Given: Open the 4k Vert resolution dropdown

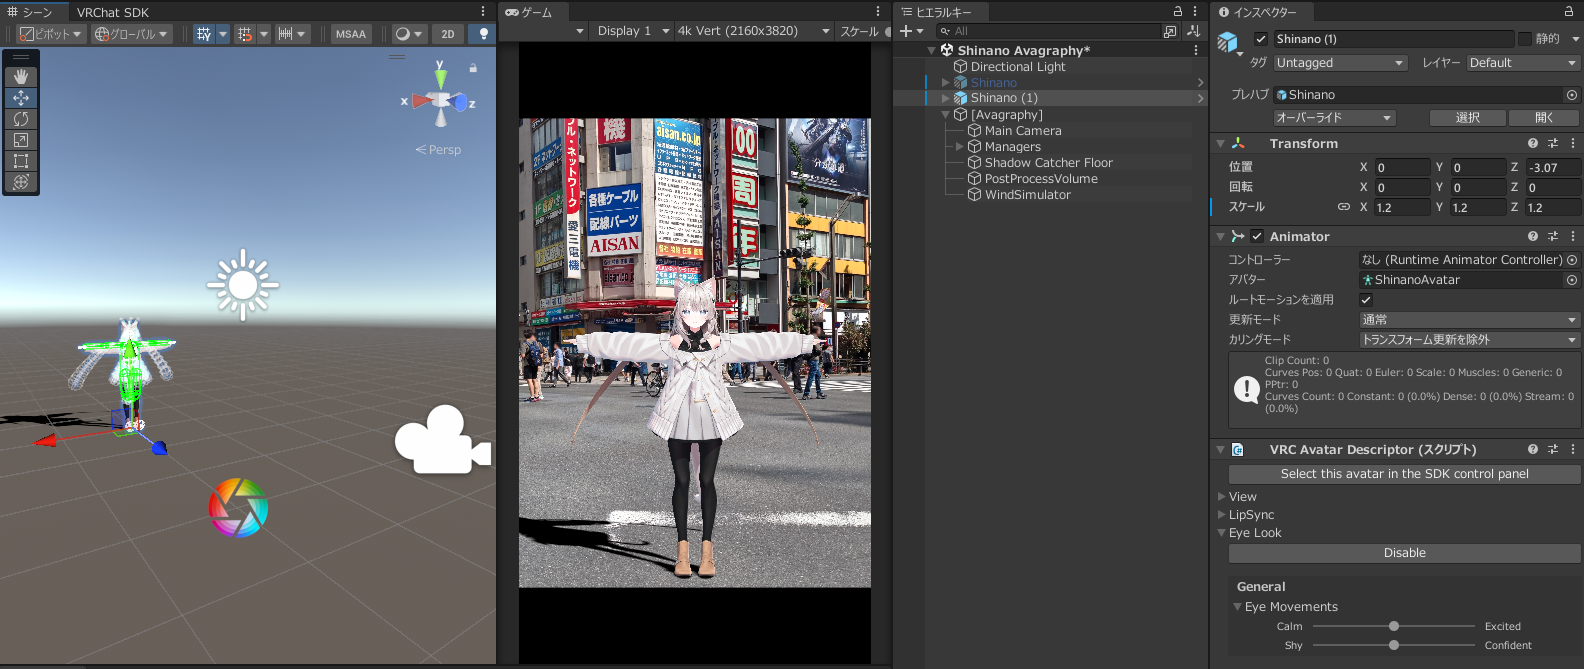Looking at the screenshot, I should pyautogui.click(x=754, y=31).
